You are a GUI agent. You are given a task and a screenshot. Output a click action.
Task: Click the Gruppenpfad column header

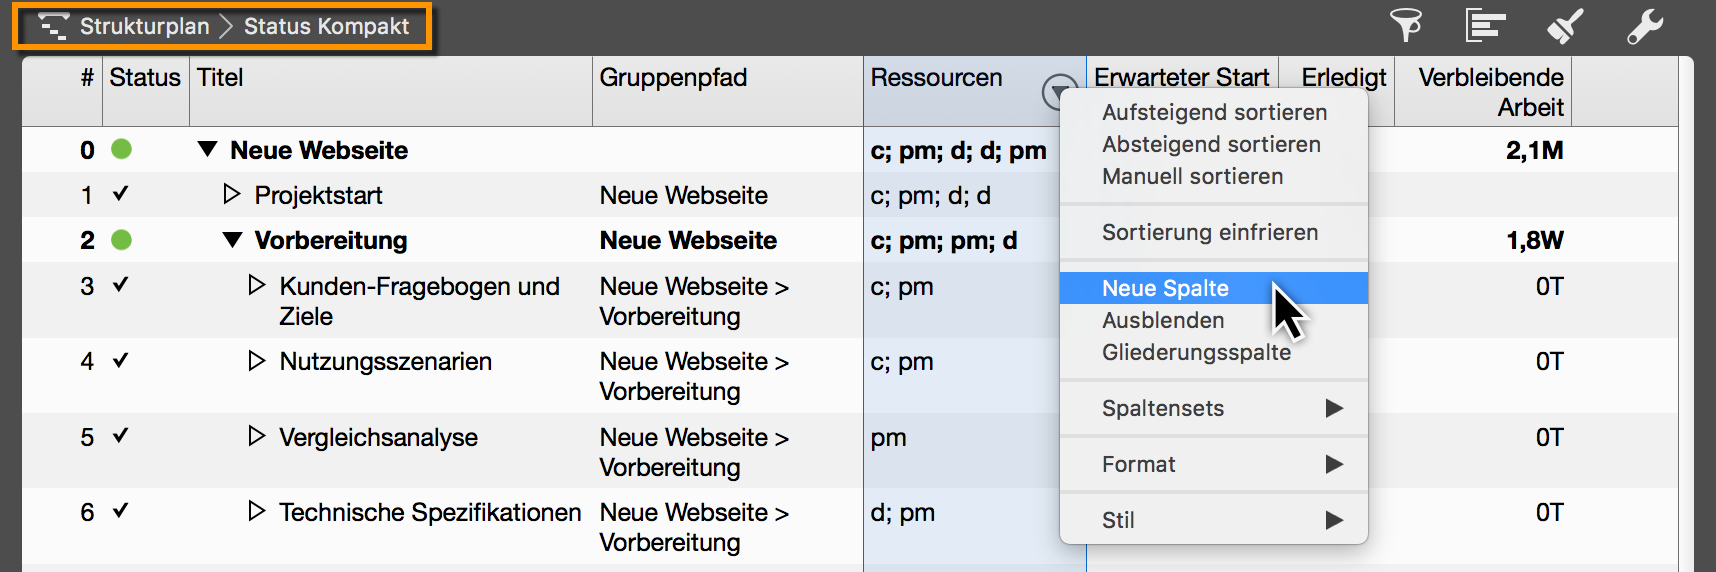[673, 78]
